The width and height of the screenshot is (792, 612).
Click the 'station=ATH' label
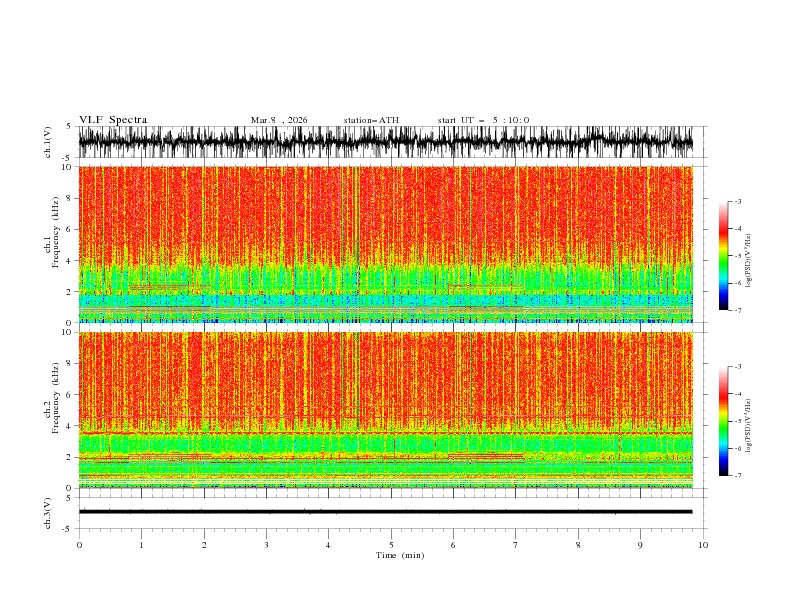pyautogui.click(x=371, y=120)
